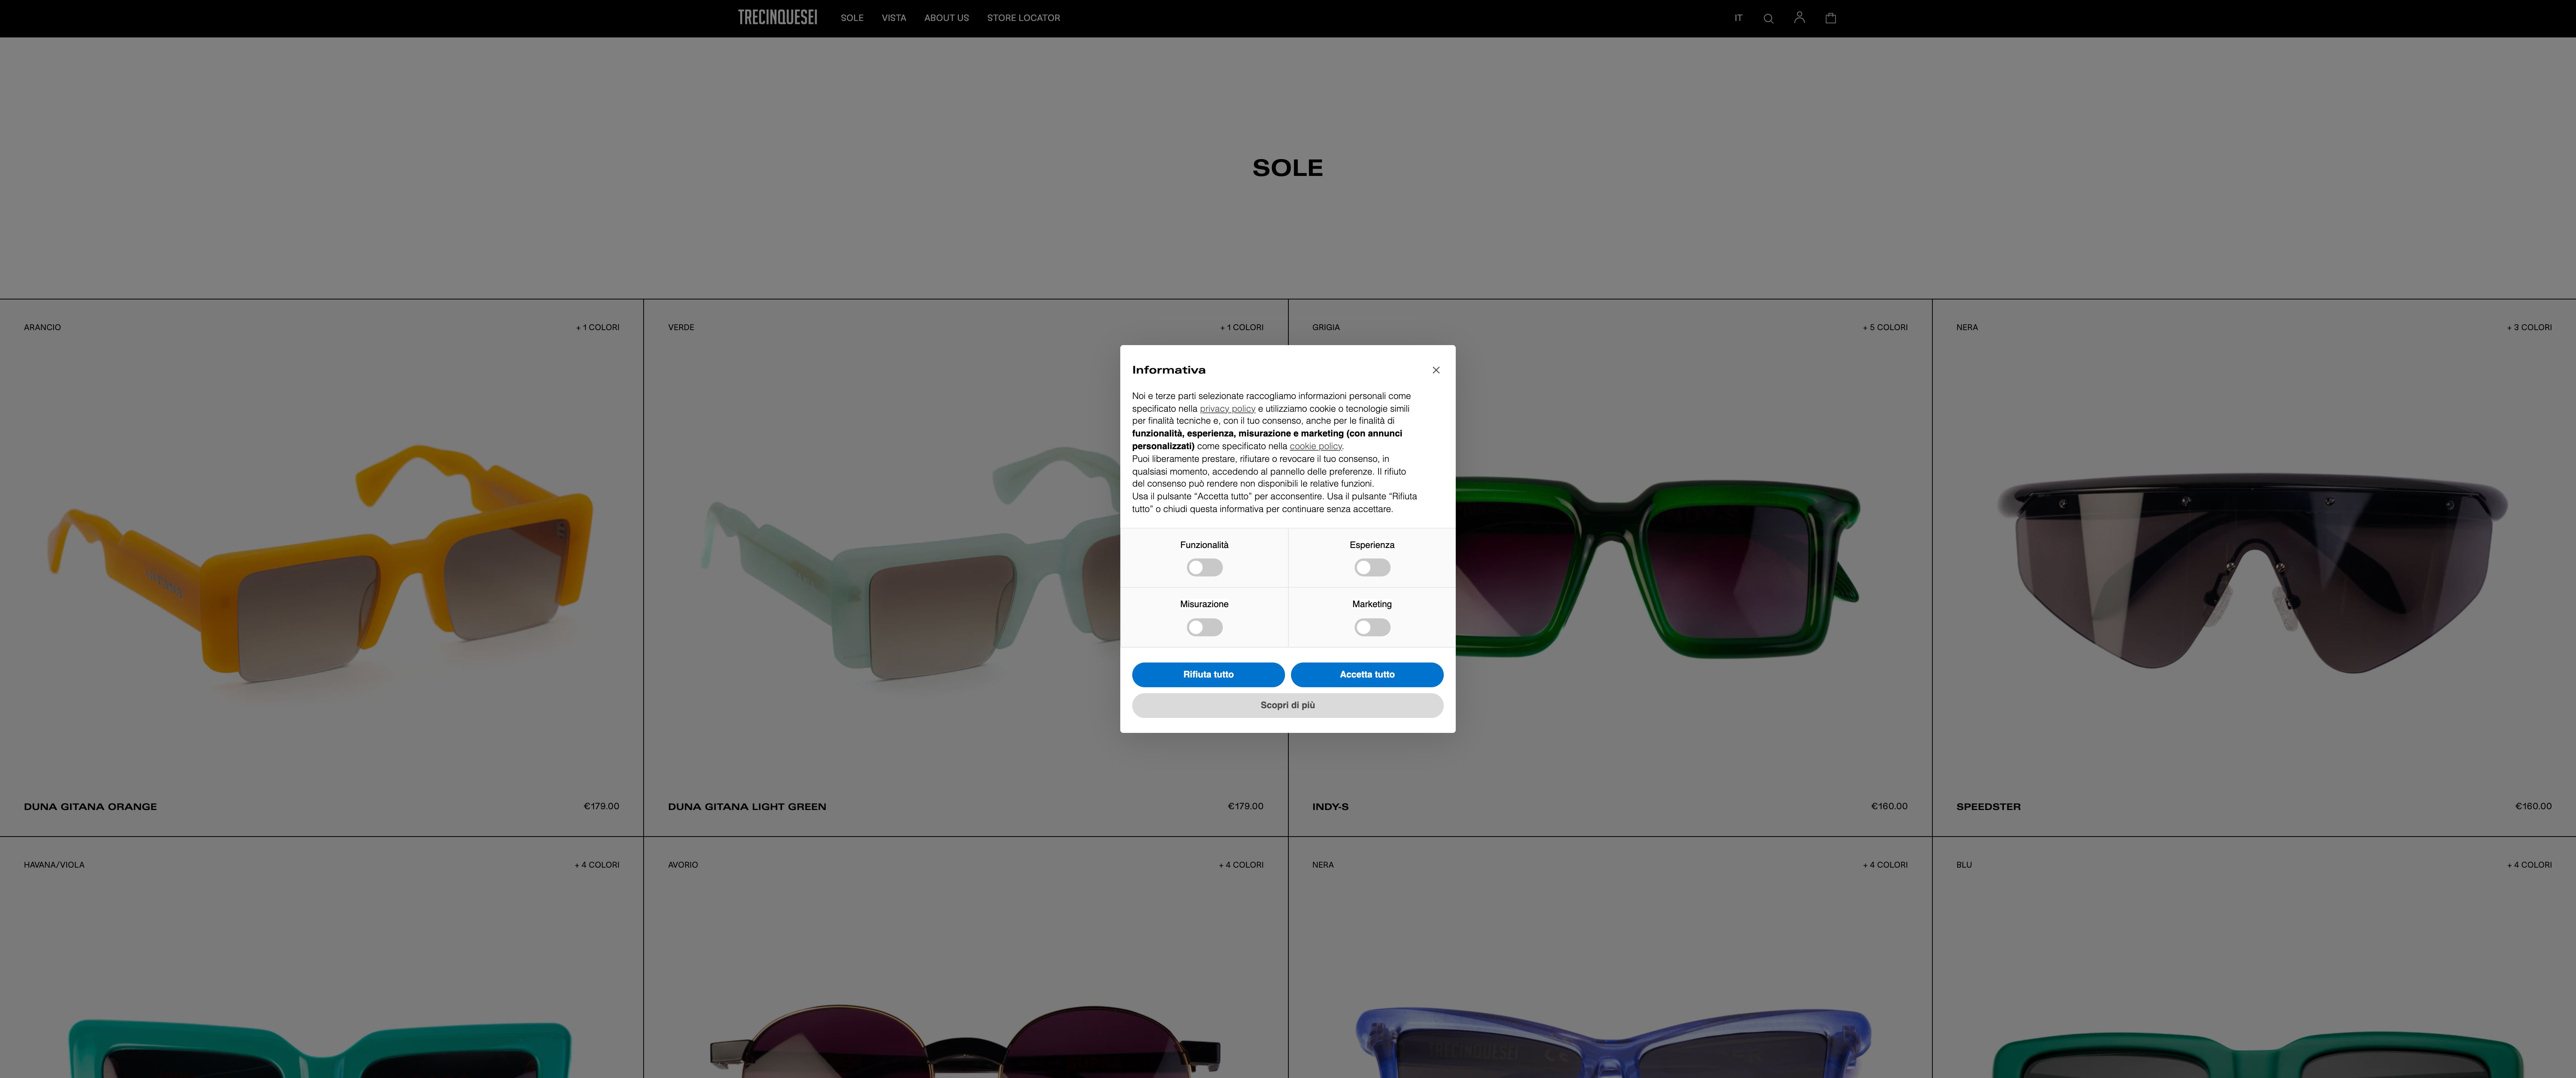
Task: Expand colors via '+ 5 COLORI' on Indy-S
Action: (x=1884, y=327)
